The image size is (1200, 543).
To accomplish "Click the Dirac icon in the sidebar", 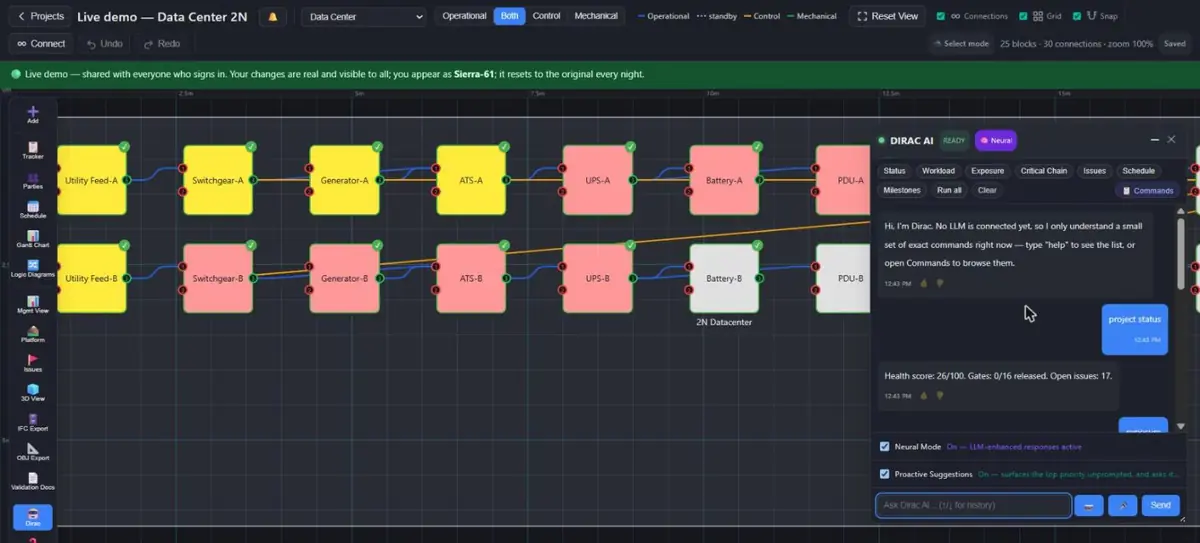I will tap(33, 517).
